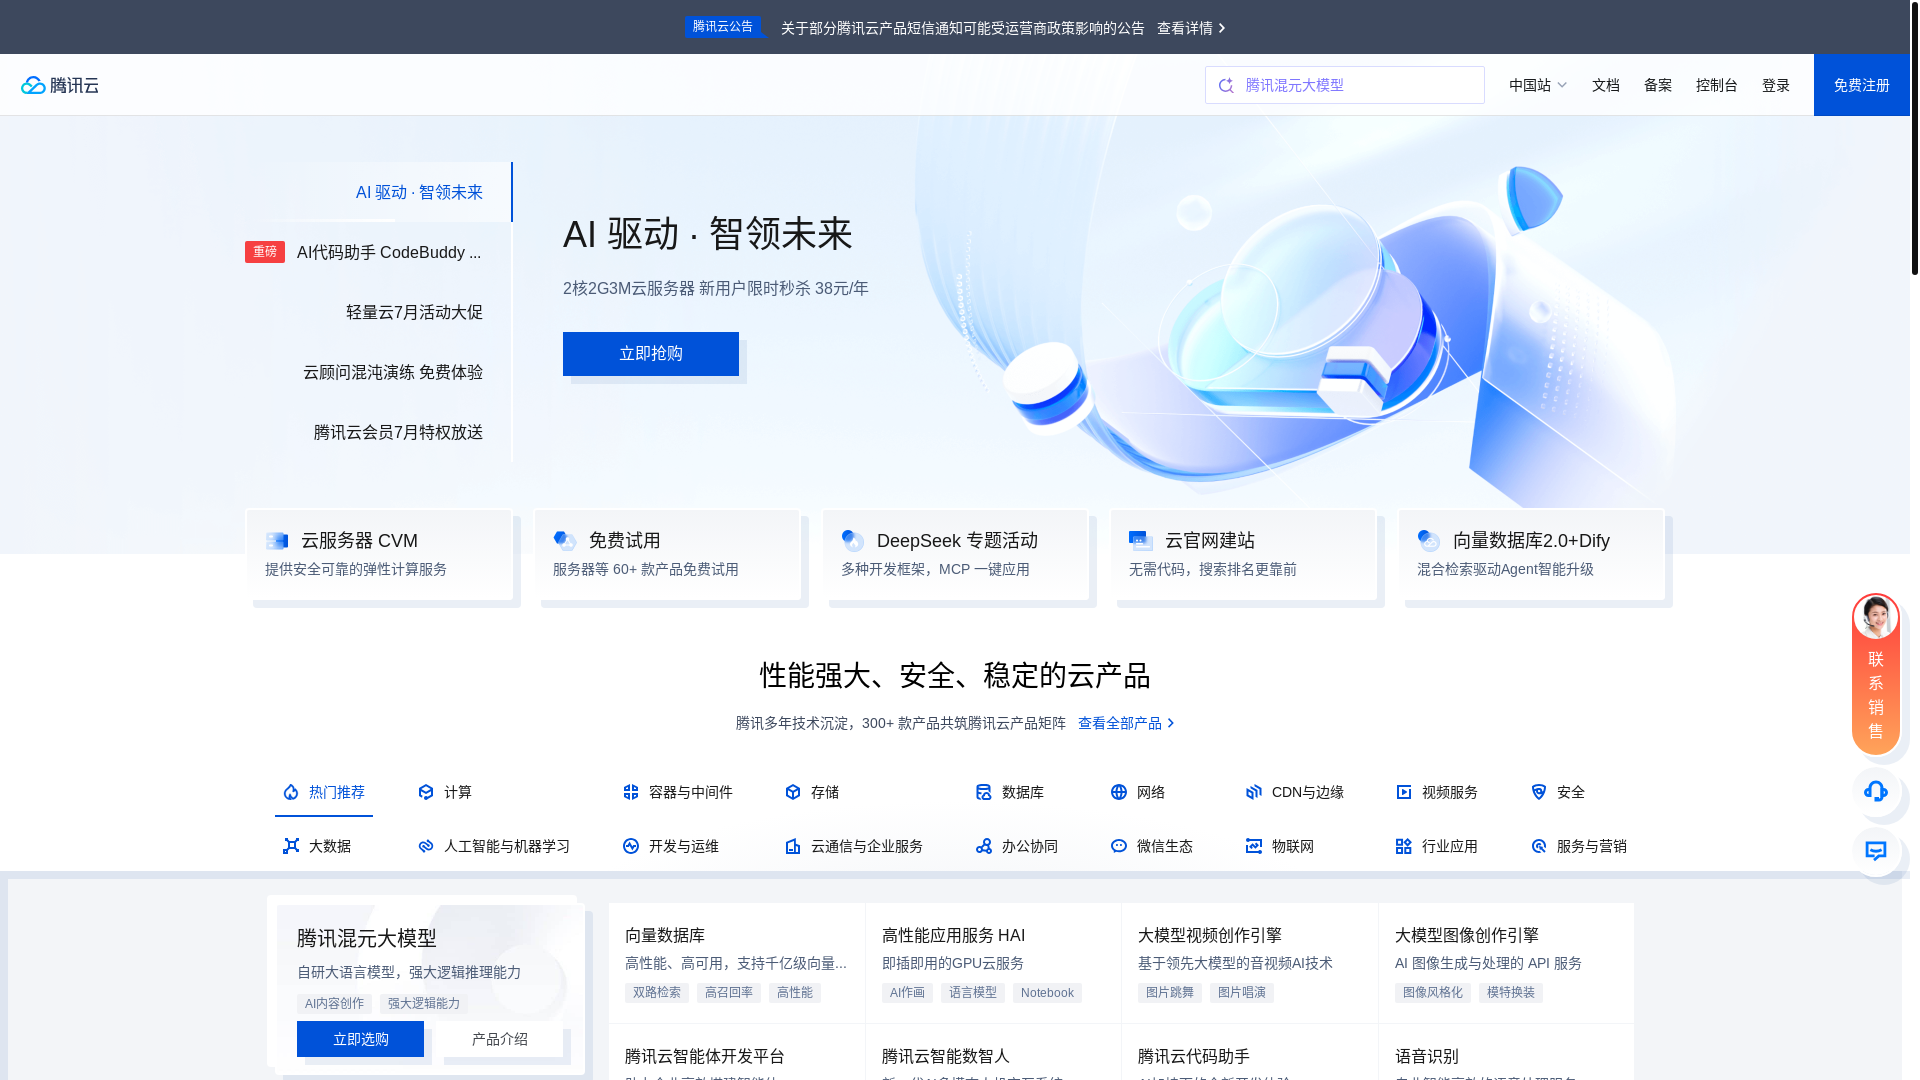
Task: Click the 云服务器 CVM card icon
Action: (x=277, y=541)
